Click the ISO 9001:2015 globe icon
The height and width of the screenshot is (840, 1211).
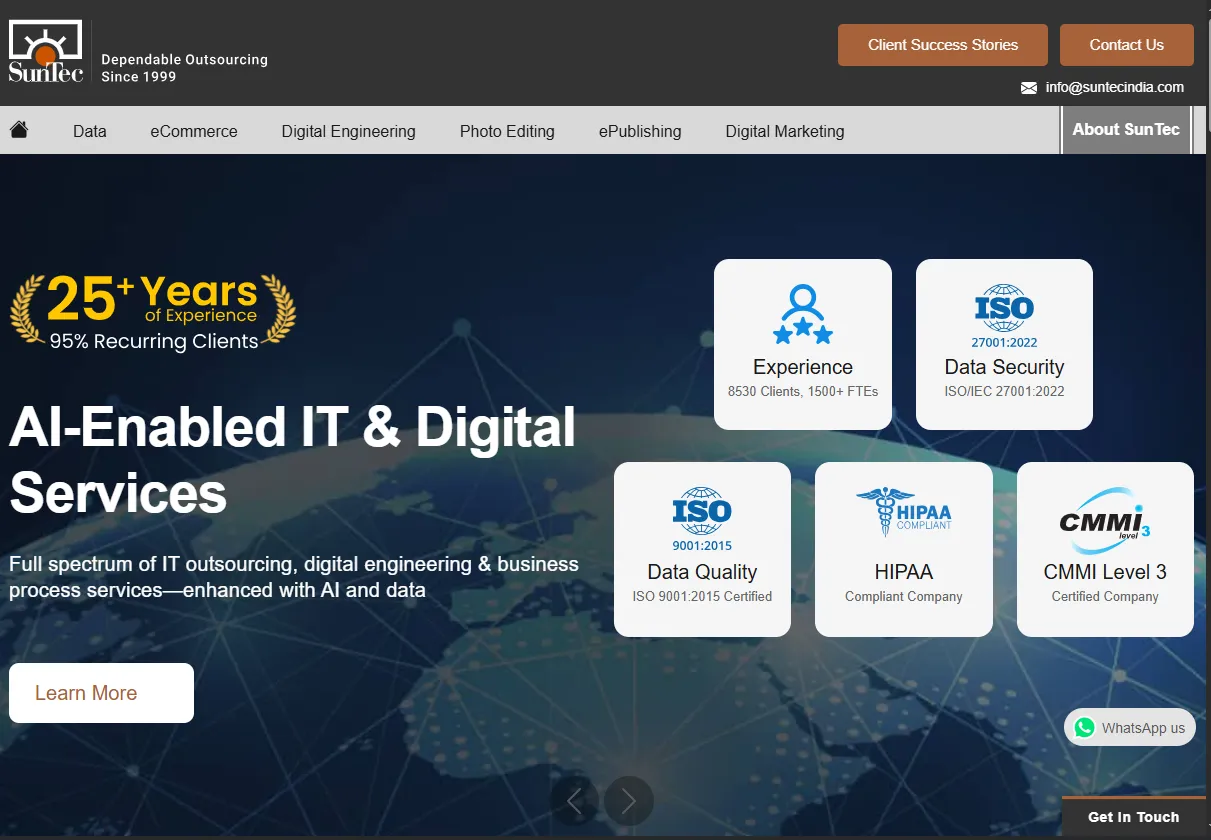point(702,518)
